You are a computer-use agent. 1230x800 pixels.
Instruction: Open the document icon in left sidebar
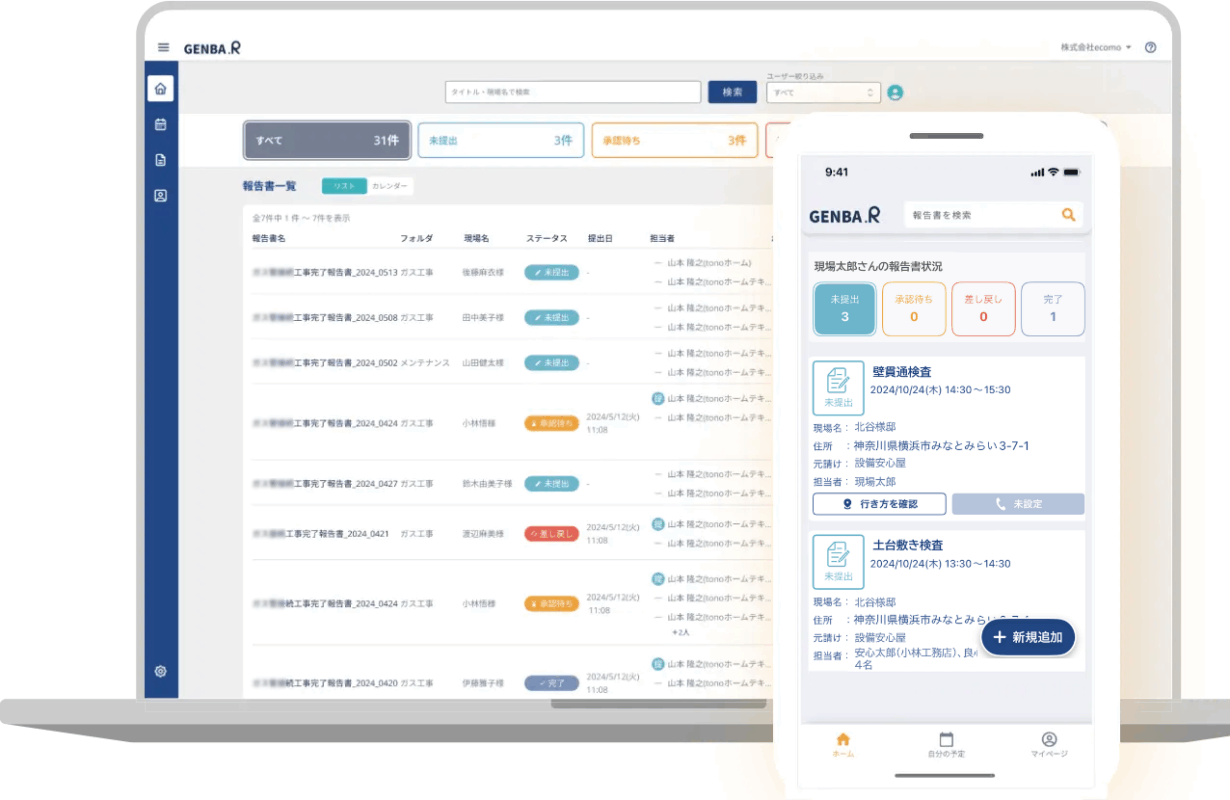coord(160,160)
